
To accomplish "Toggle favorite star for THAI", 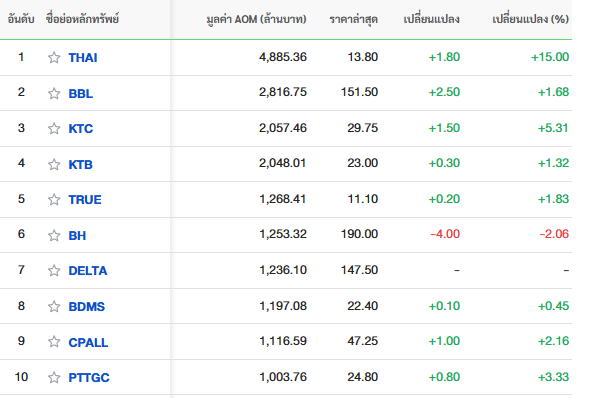I will pyautogui.click(x=54, y=57).
